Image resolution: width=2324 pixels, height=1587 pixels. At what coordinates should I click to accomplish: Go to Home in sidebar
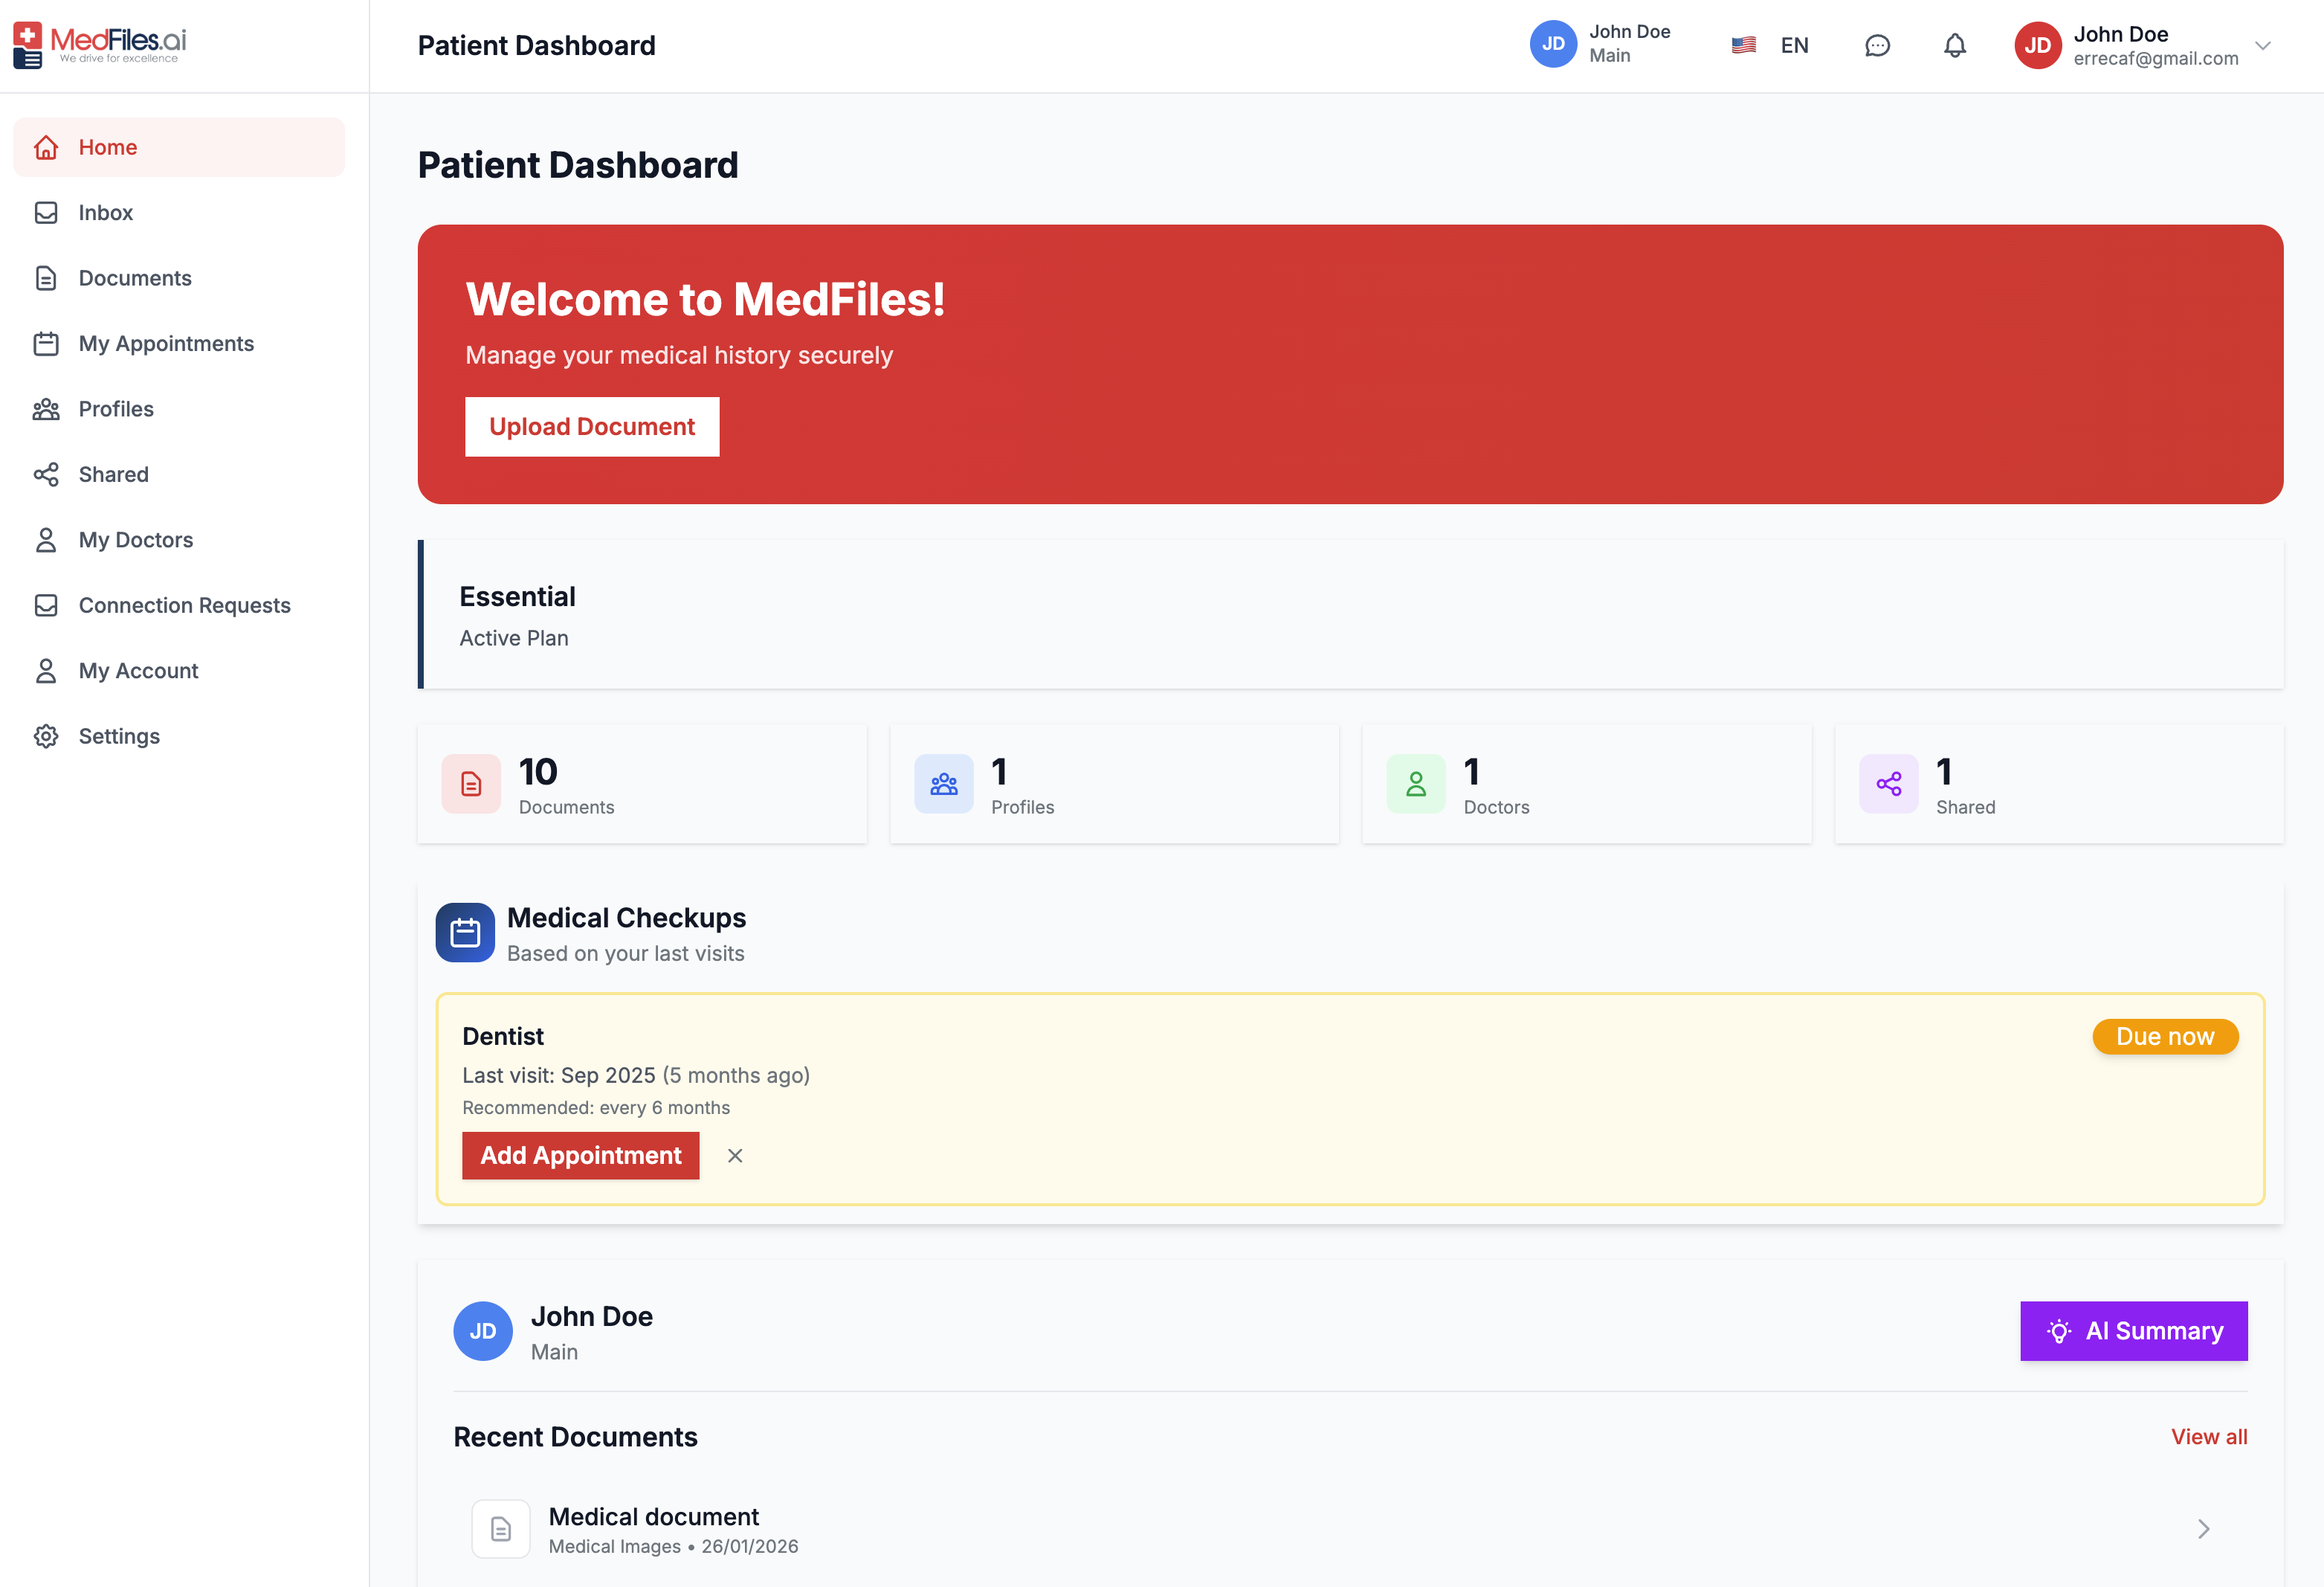point(179,147)
